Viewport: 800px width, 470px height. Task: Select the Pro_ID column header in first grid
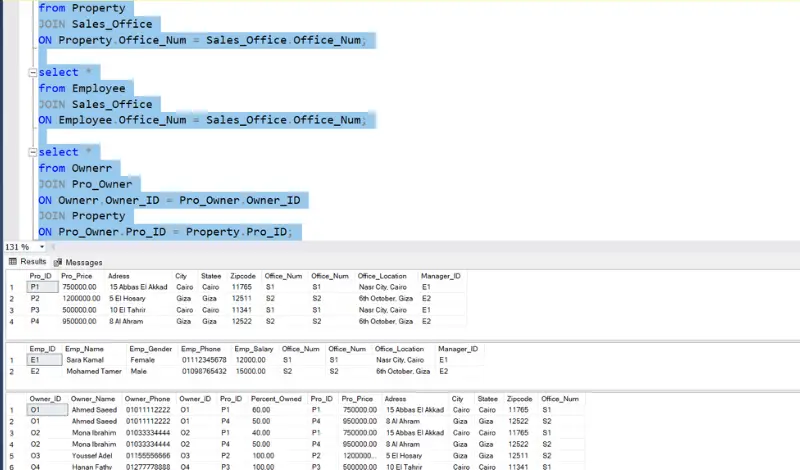40,276
